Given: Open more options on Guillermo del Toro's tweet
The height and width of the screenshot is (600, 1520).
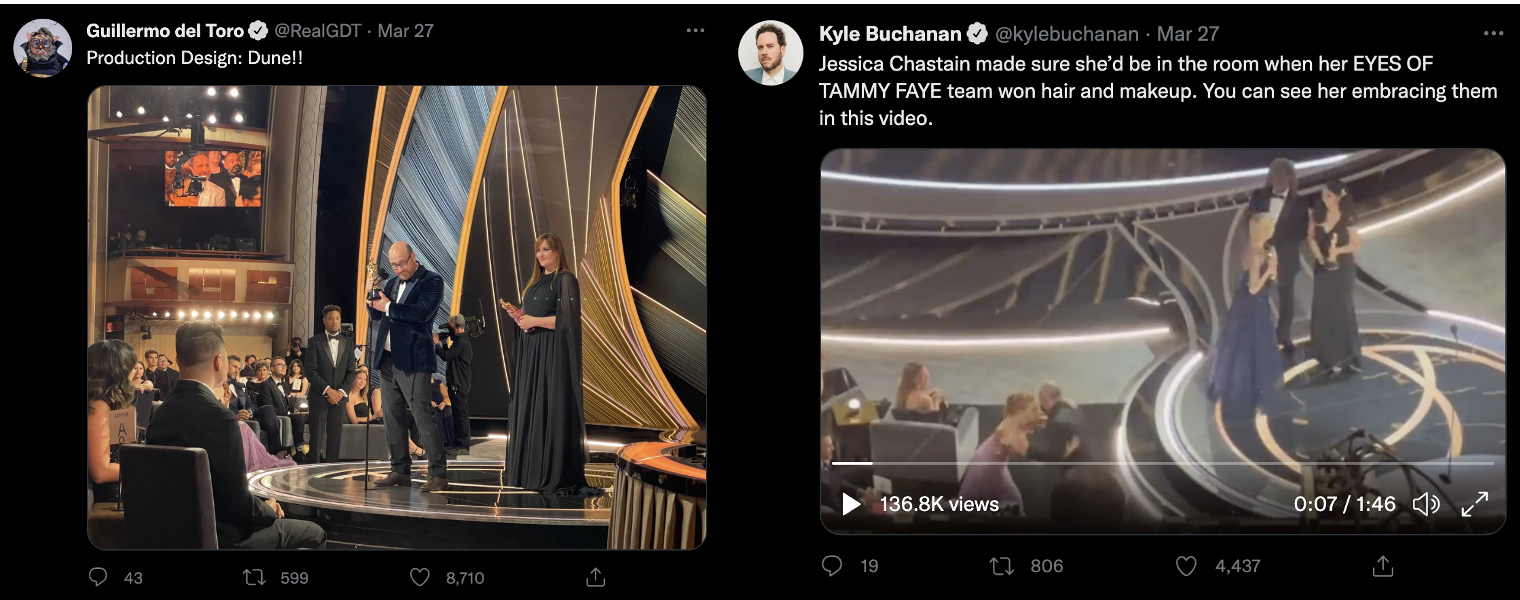Looking at the screenshot, I should pyautogui.click(x=695, y=31).
